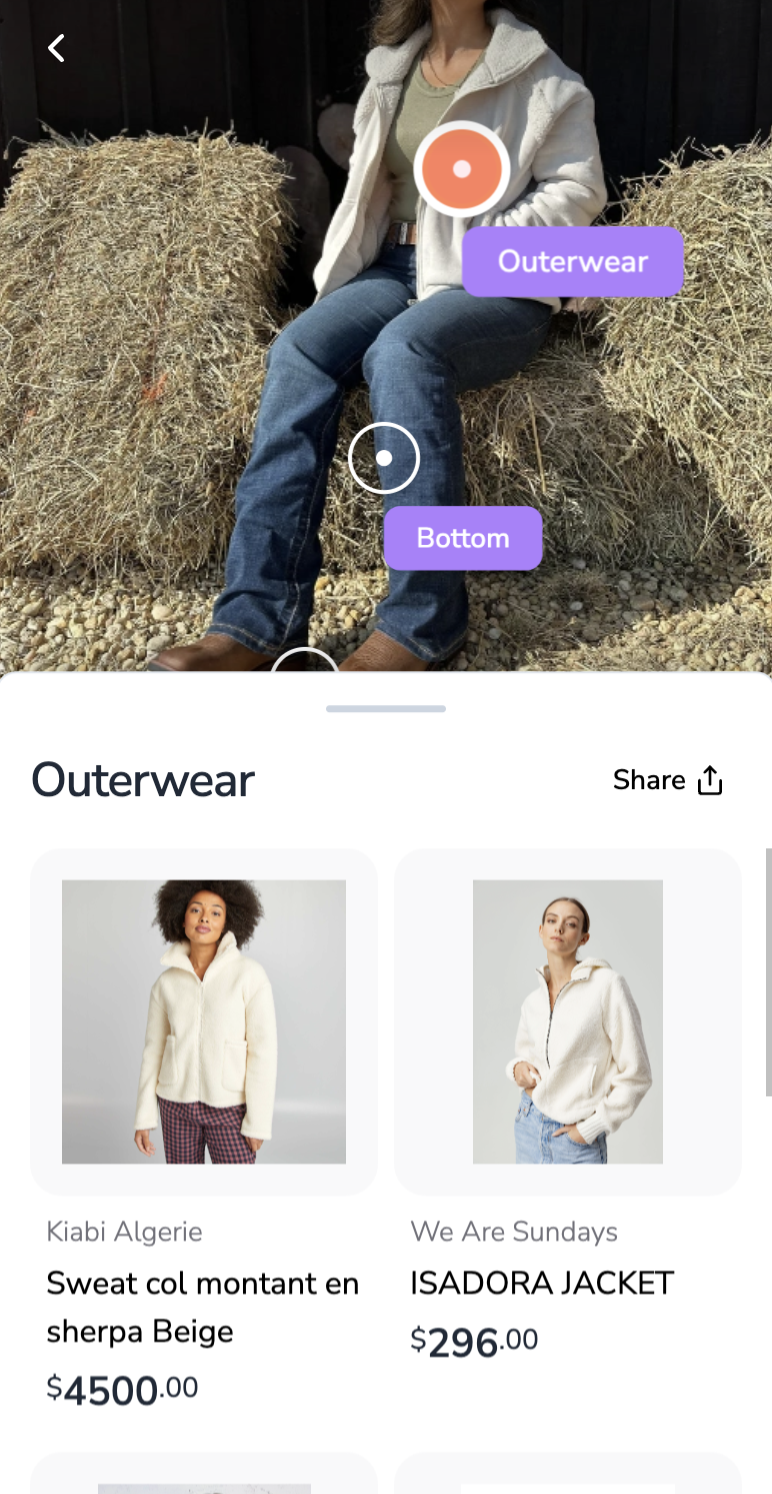The height and width of the screenshot is (1494, 772).
Task: Click the $4500.00 price
Action: [x=122, y=1390]
